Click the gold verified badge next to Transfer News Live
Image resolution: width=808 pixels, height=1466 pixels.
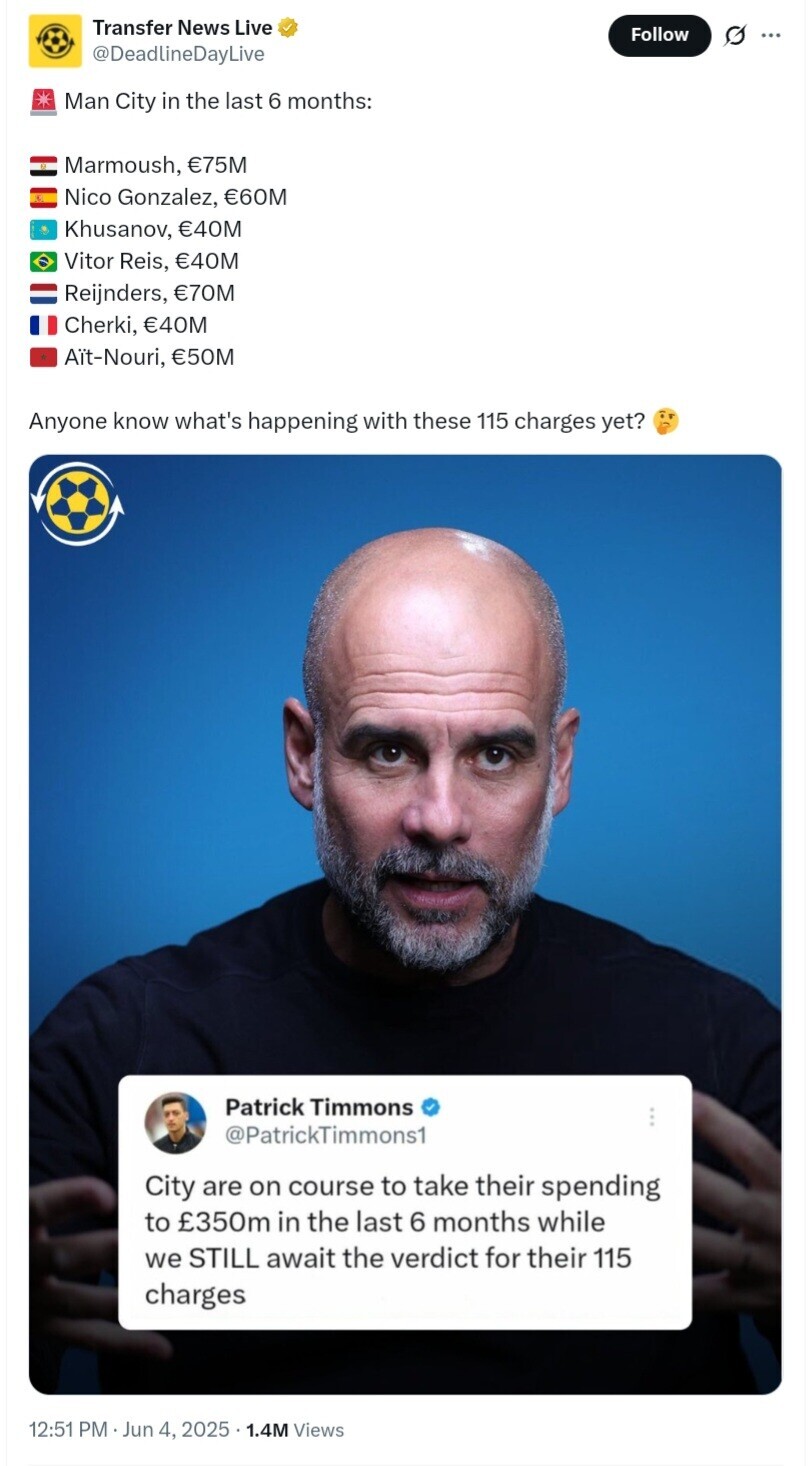[x=288, y=28]
